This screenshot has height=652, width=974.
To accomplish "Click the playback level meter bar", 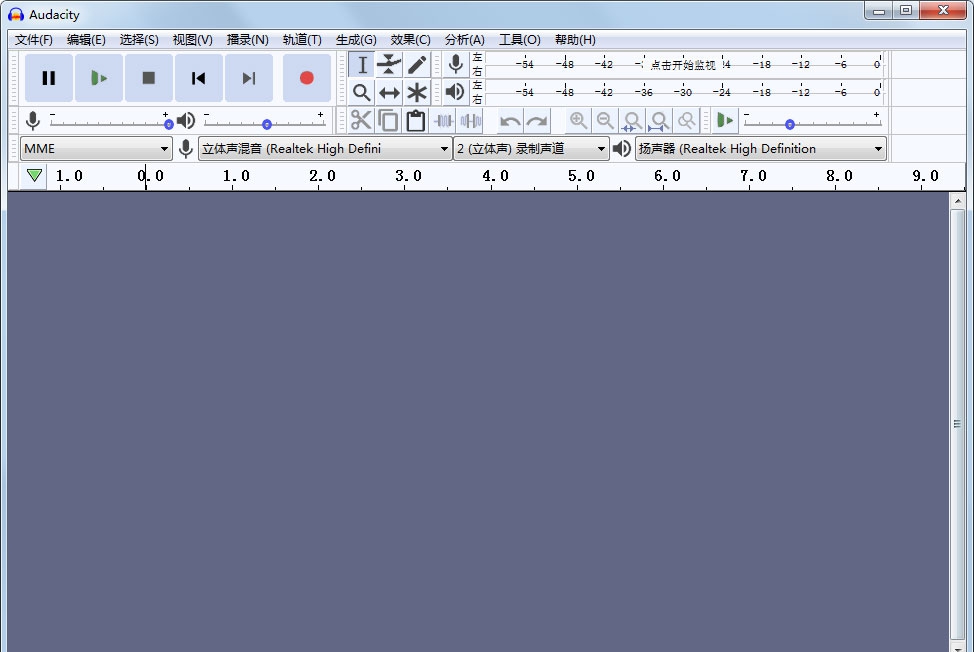I will coord(683,92).
